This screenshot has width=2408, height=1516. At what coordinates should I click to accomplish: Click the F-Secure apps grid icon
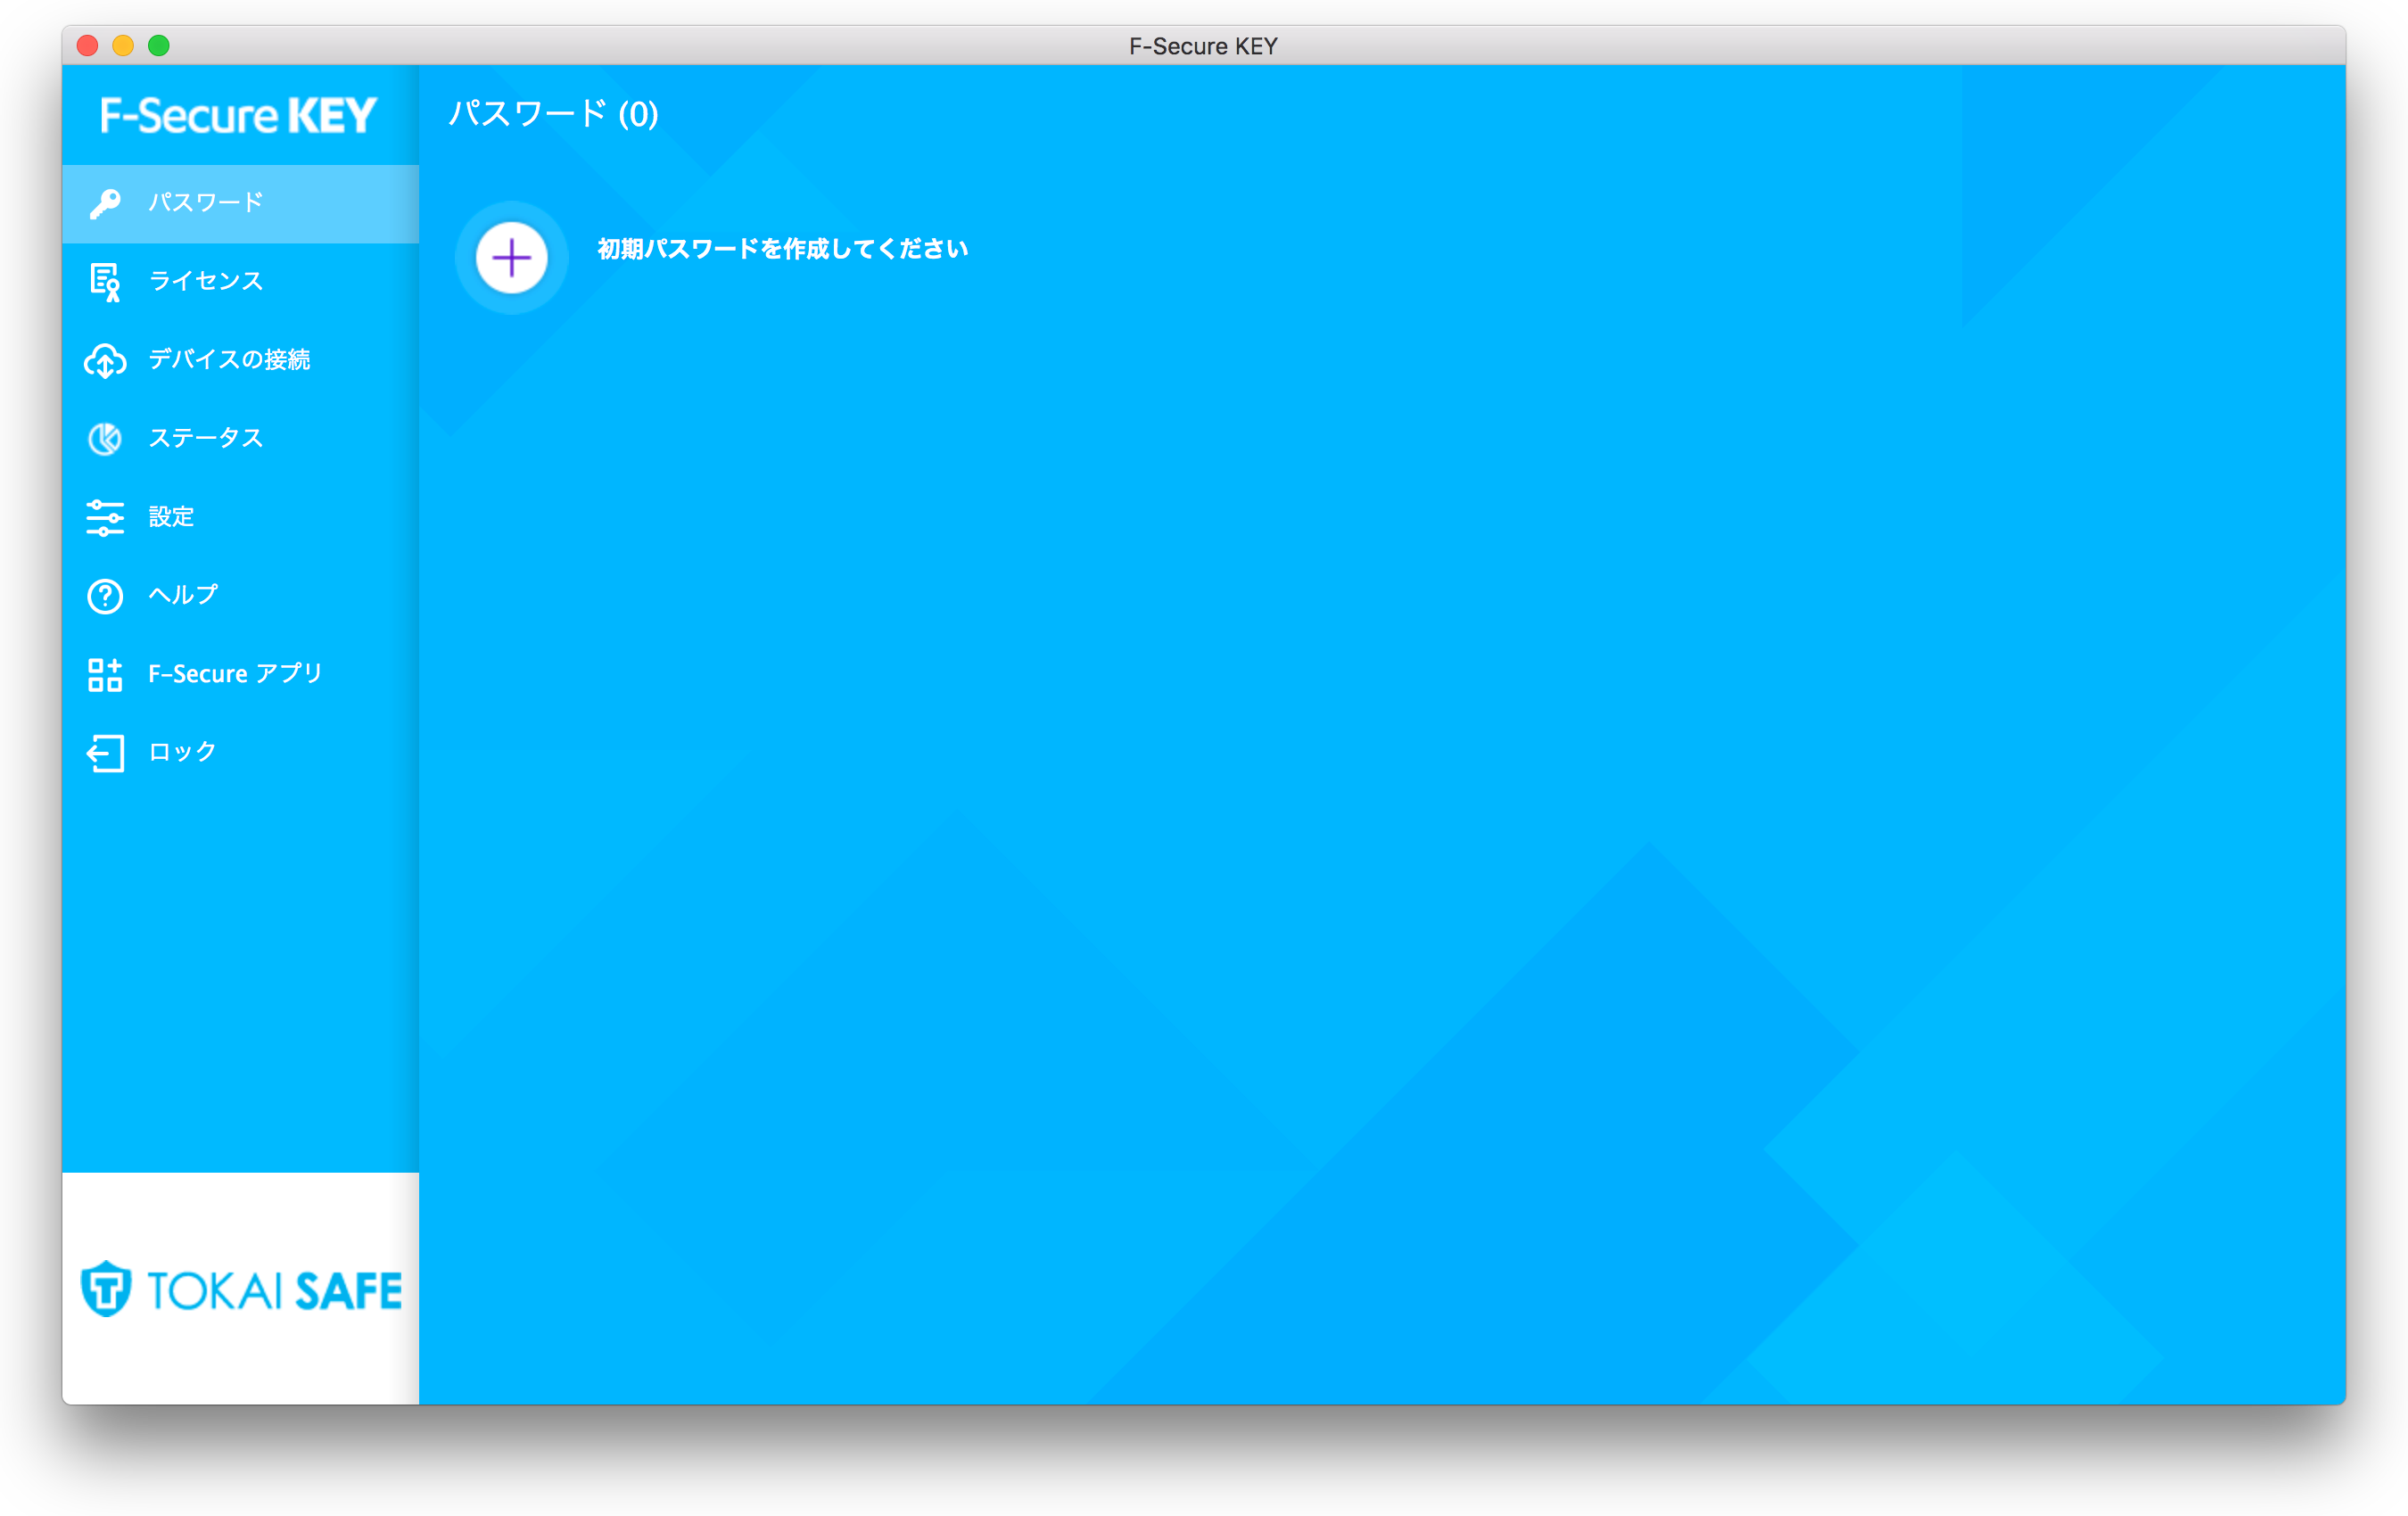(105, 675)
